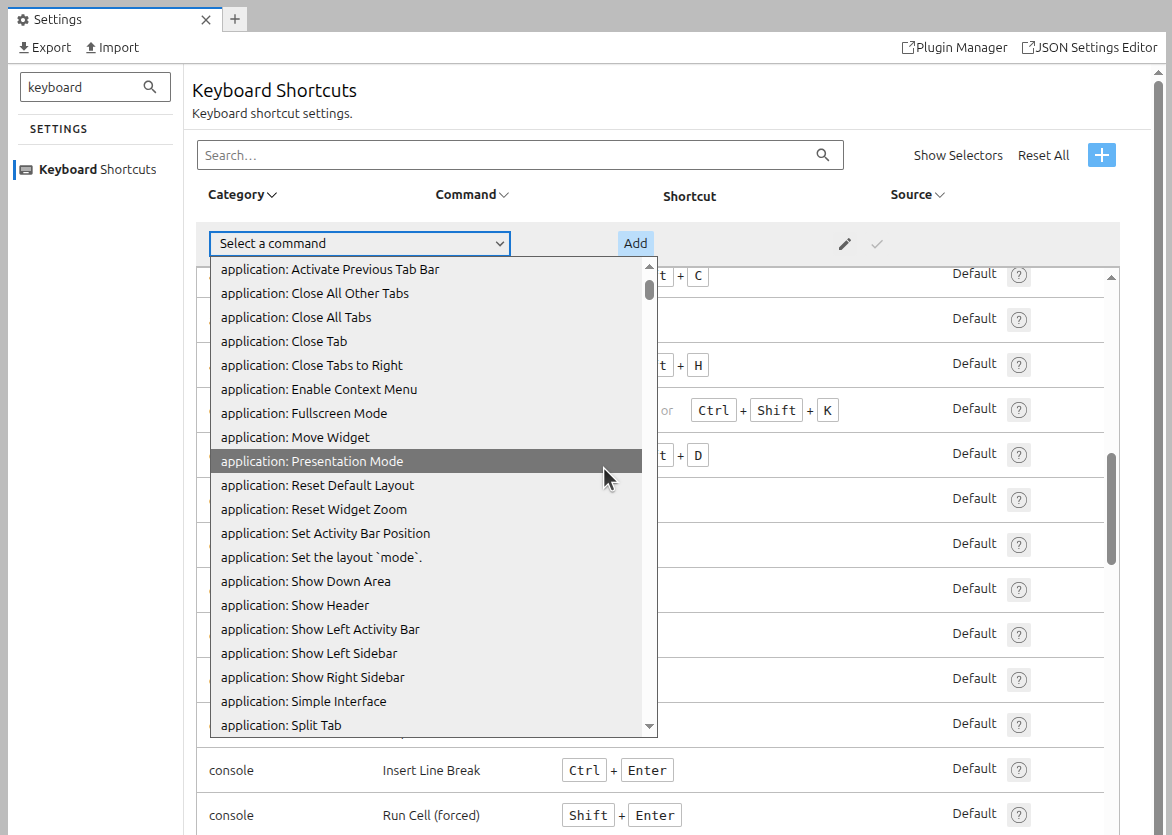
Task: Choose application: Enable Context Menu
Action: point(426,389)
